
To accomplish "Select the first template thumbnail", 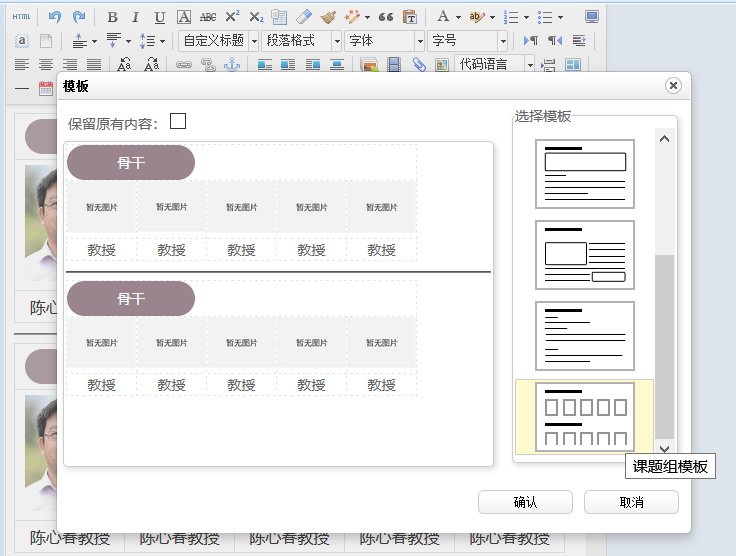I will 585,174.
